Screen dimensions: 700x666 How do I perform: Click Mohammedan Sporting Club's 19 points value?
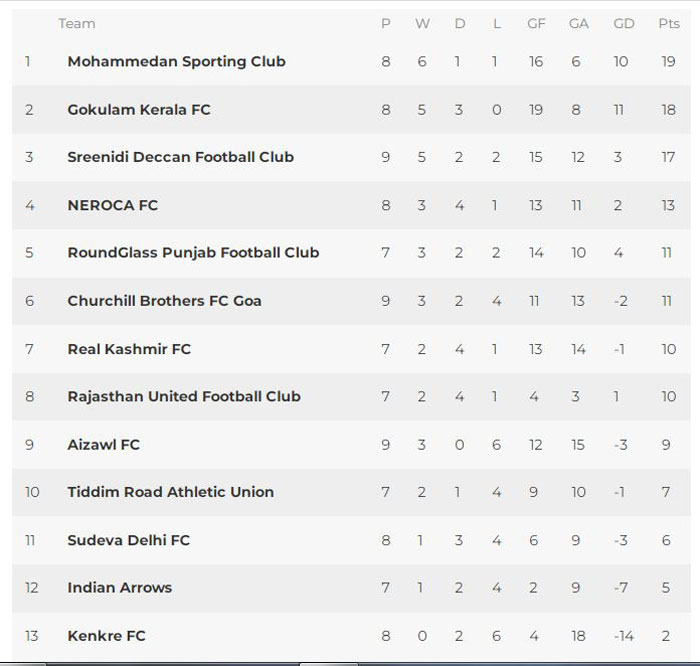point(668,61)
